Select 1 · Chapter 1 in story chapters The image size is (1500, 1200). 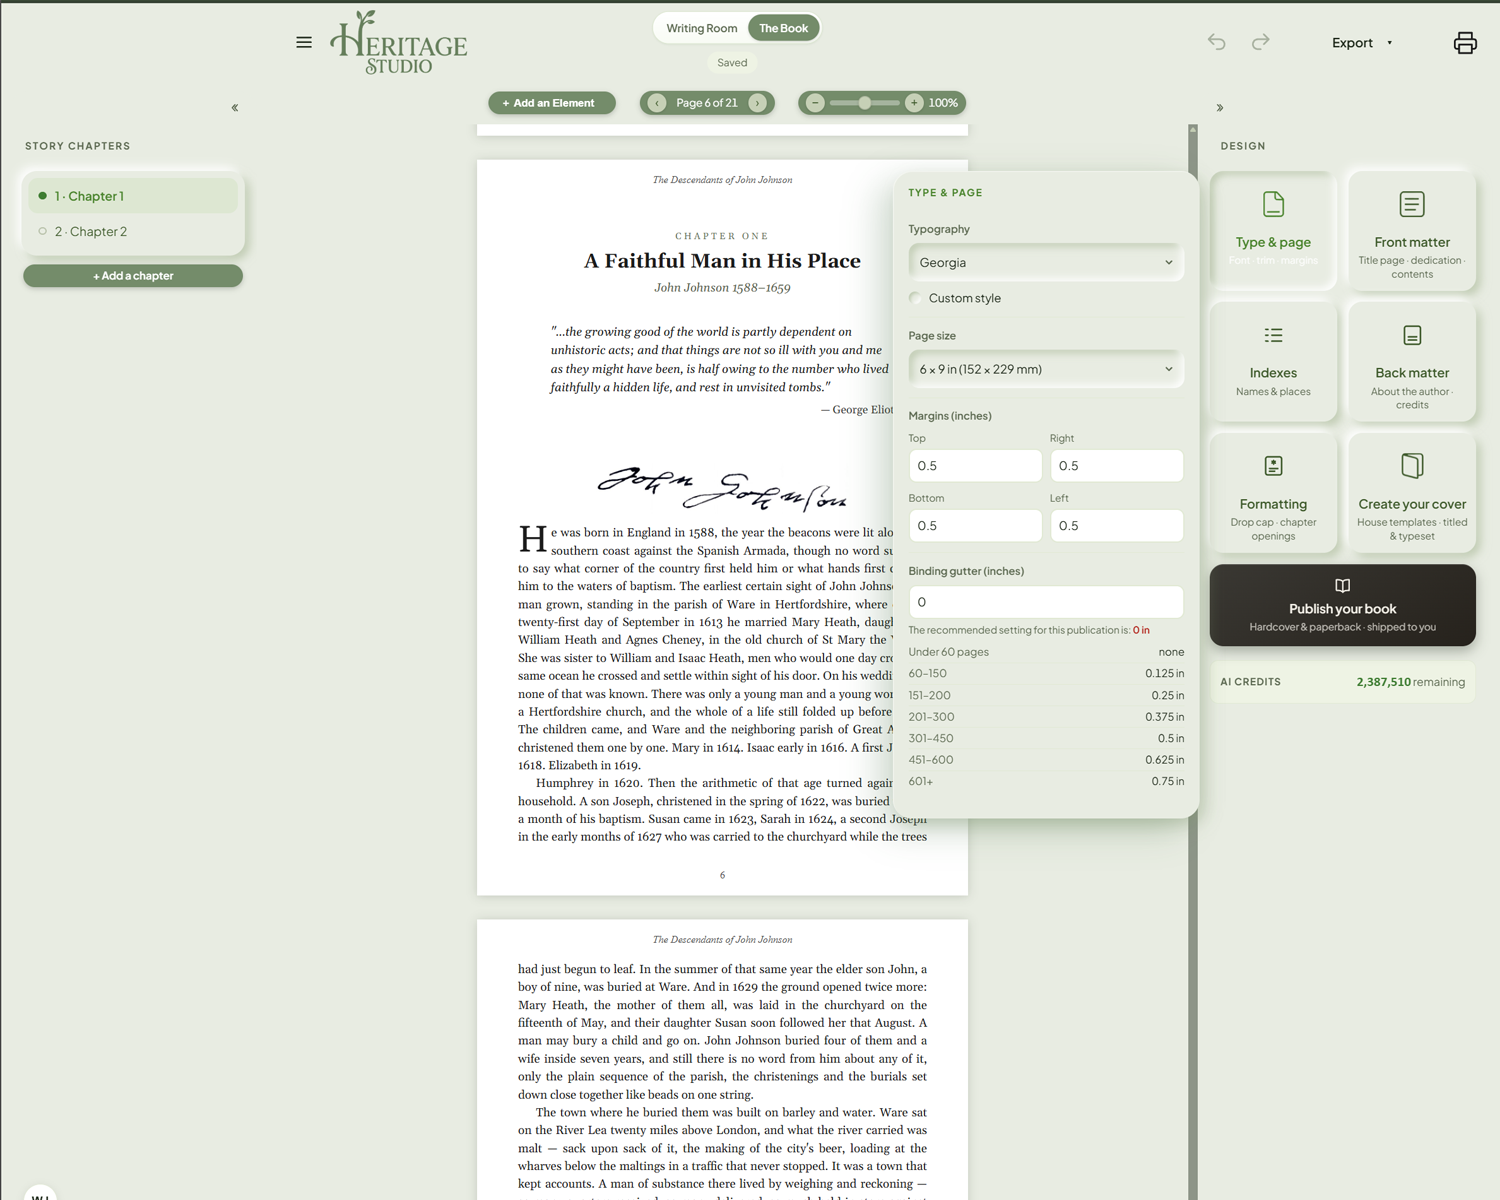point(133,196)
